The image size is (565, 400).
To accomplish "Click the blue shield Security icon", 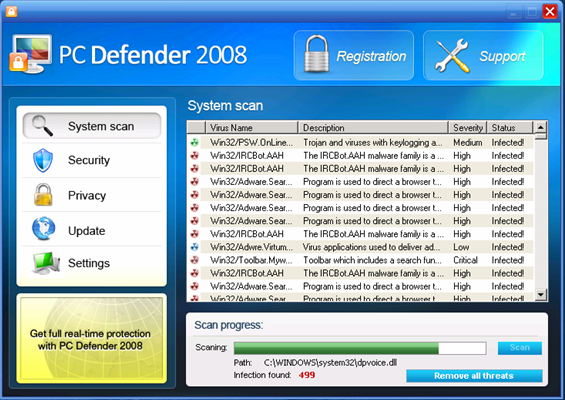I will (43, 160).
